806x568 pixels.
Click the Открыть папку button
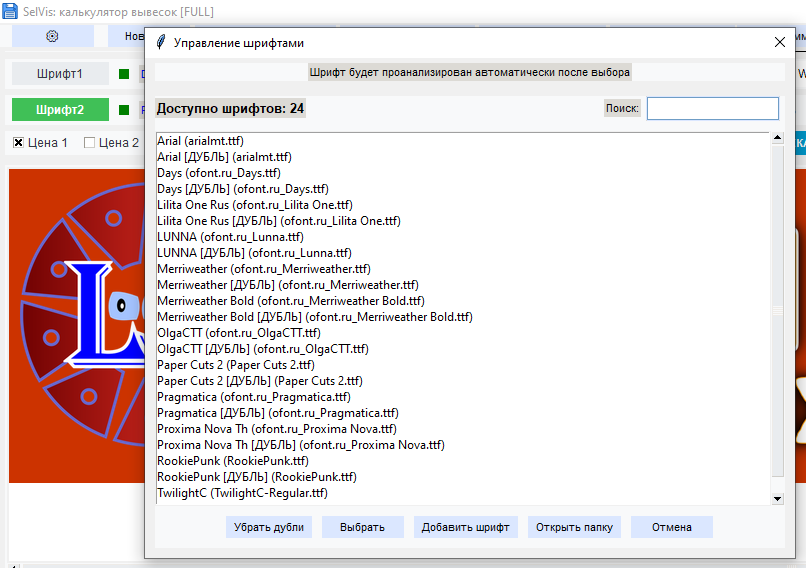[x=574, y=527]
